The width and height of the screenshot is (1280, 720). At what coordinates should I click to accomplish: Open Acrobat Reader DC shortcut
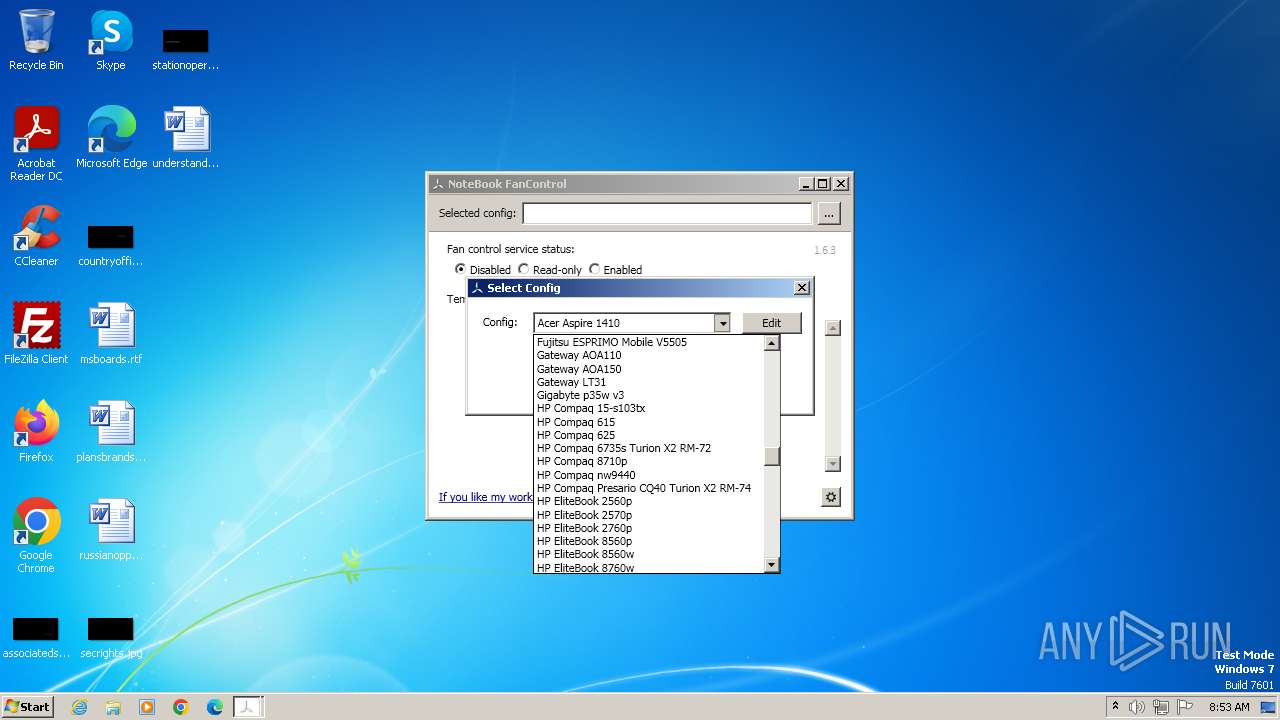click(36, 144)
